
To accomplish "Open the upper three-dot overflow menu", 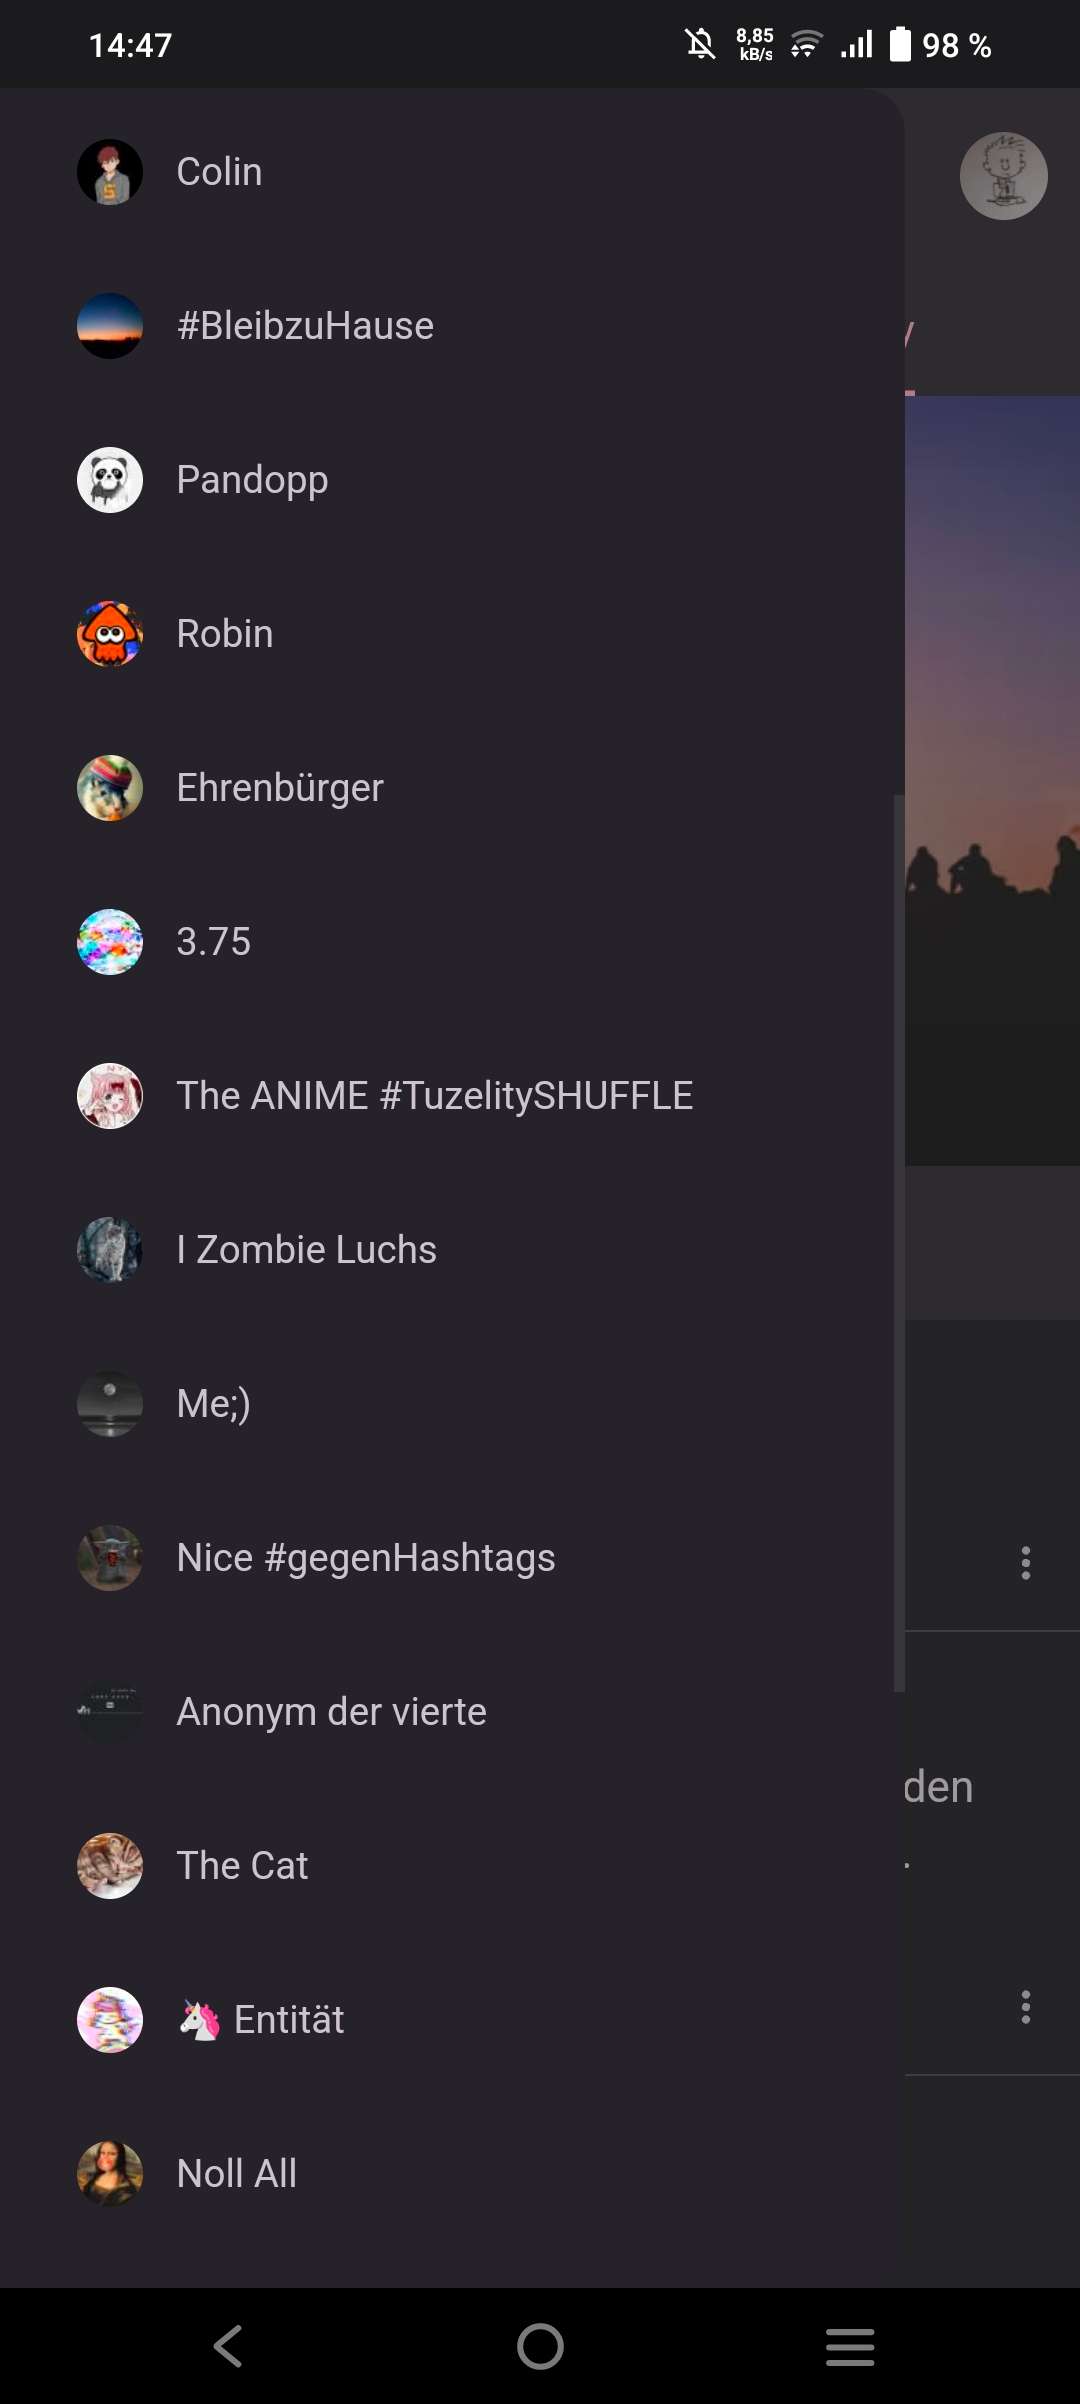I will coord(1025,1563).
